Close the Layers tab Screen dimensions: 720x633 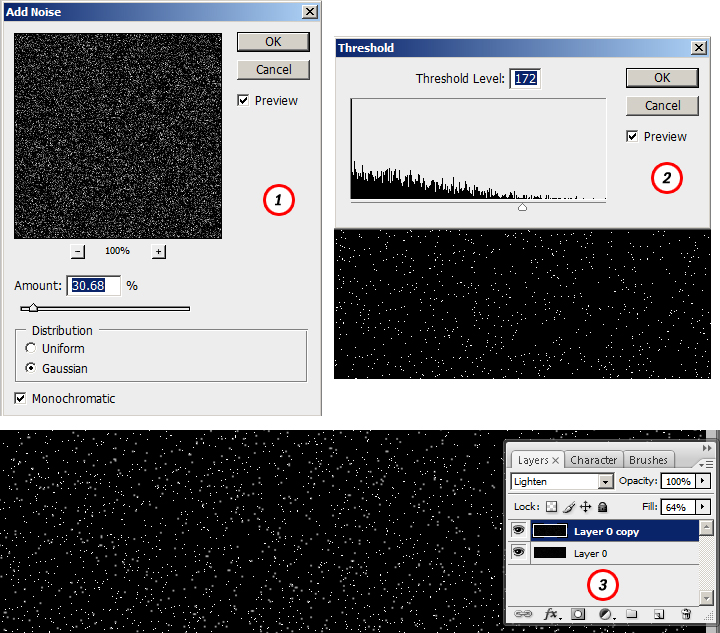[x=555, y=460]
